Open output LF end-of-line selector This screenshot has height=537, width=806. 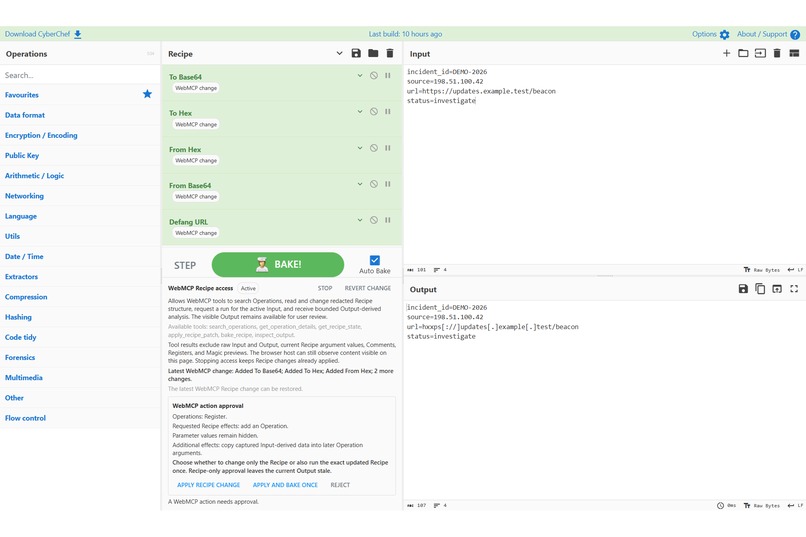795,506
